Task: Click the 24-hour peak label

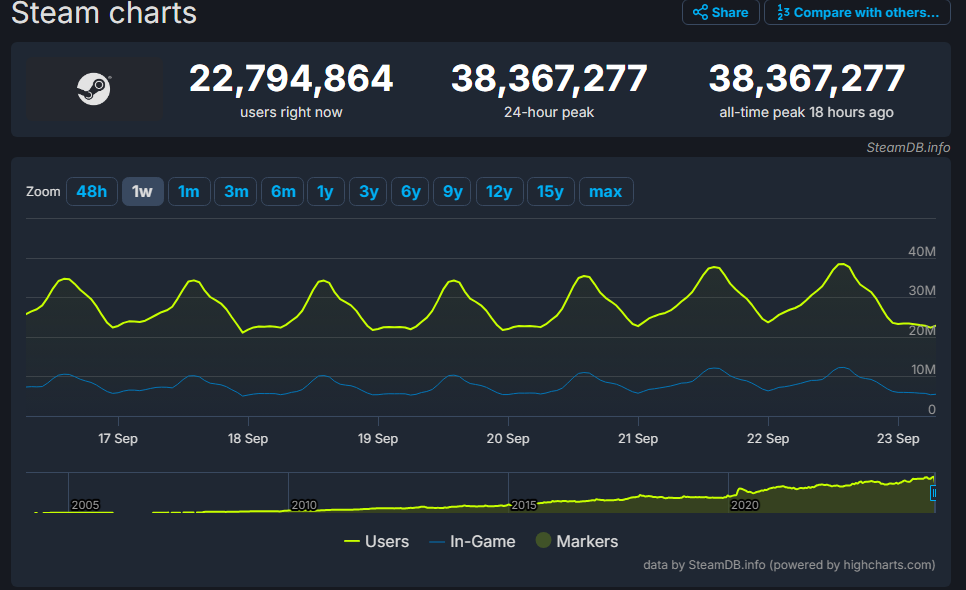Action: pyautogui.click(x=549, y=112)
